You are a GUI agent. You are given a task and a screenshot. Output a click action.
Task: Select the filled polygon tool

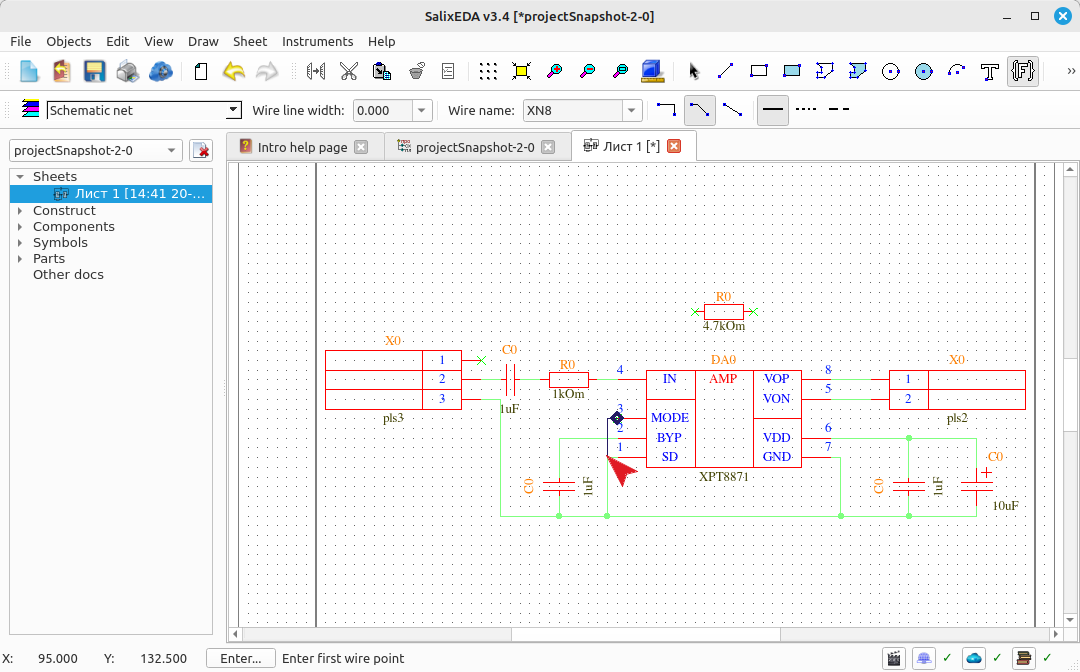(x=858, y=71)
